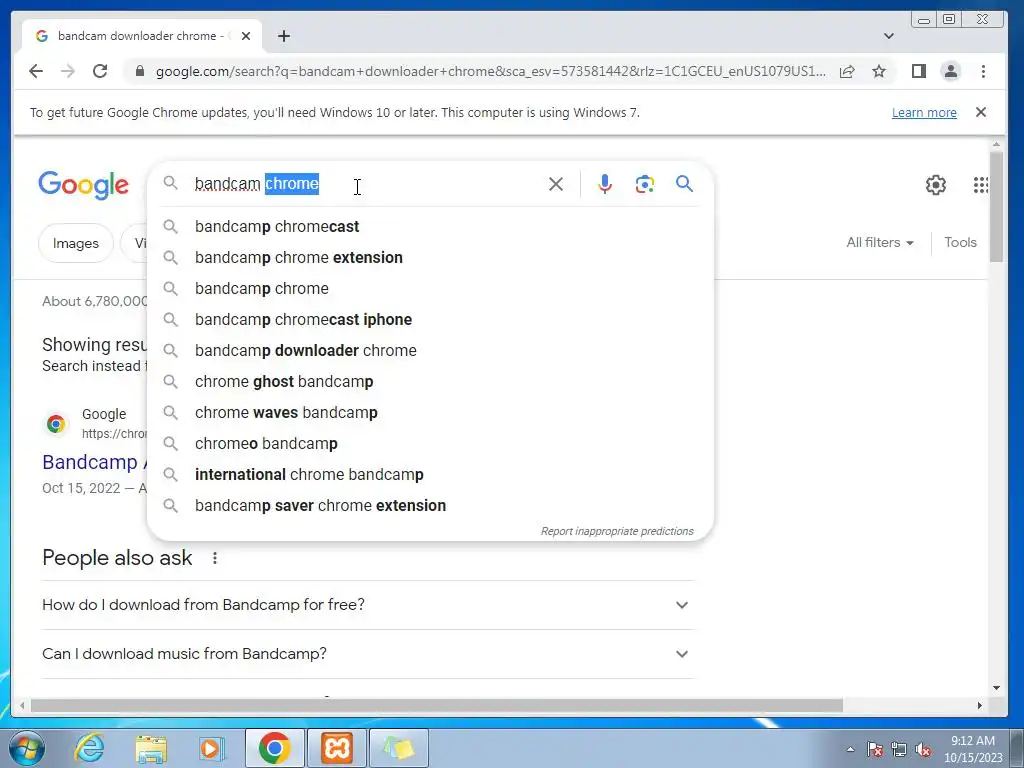View site information lock icon
The width and height of the screenshot is (1024, 768).
tap(139, 71)
